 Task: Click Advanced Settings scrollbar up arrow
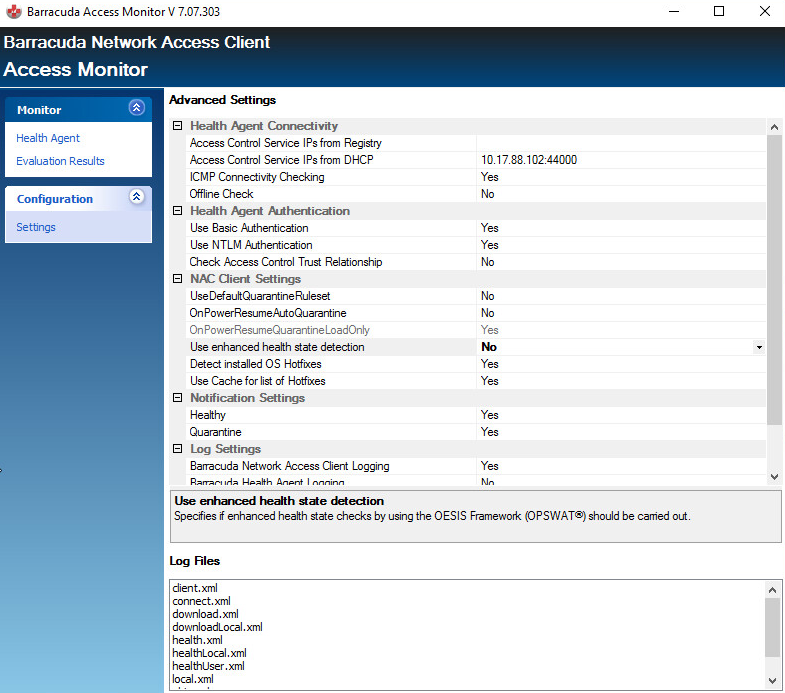pyautogui.click(x=774, y=127)
